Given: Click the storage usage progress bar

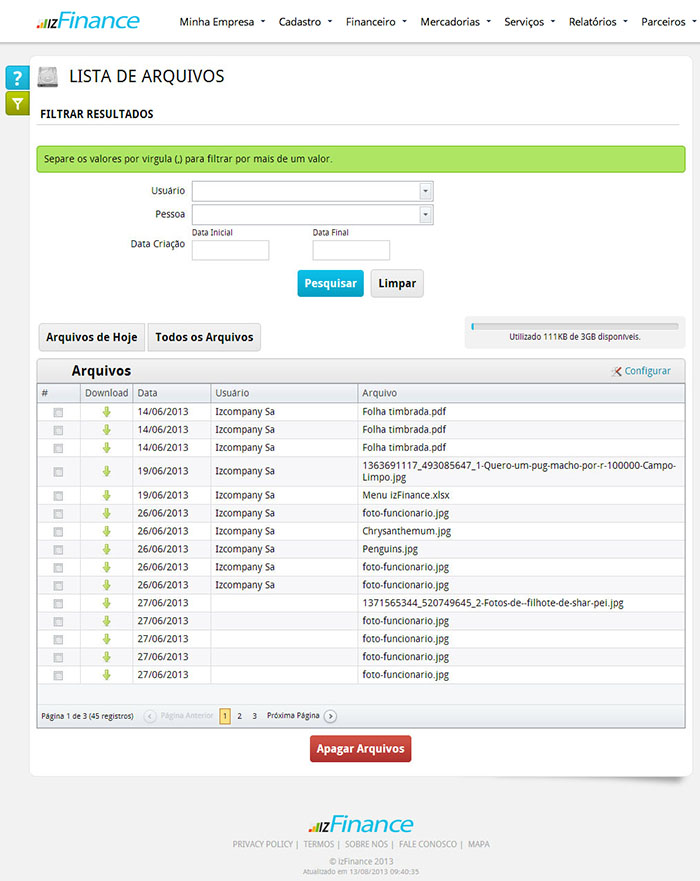Looking at the screenshot, I should [574, 326].
